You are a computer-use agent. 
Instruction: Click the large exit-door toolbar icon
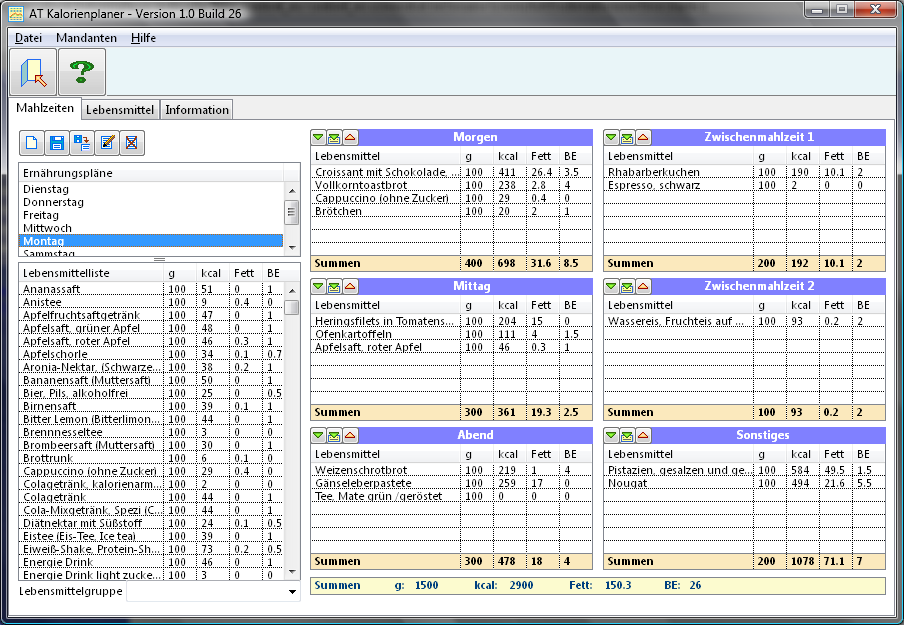pyautogui.click(x=33, y=72)
